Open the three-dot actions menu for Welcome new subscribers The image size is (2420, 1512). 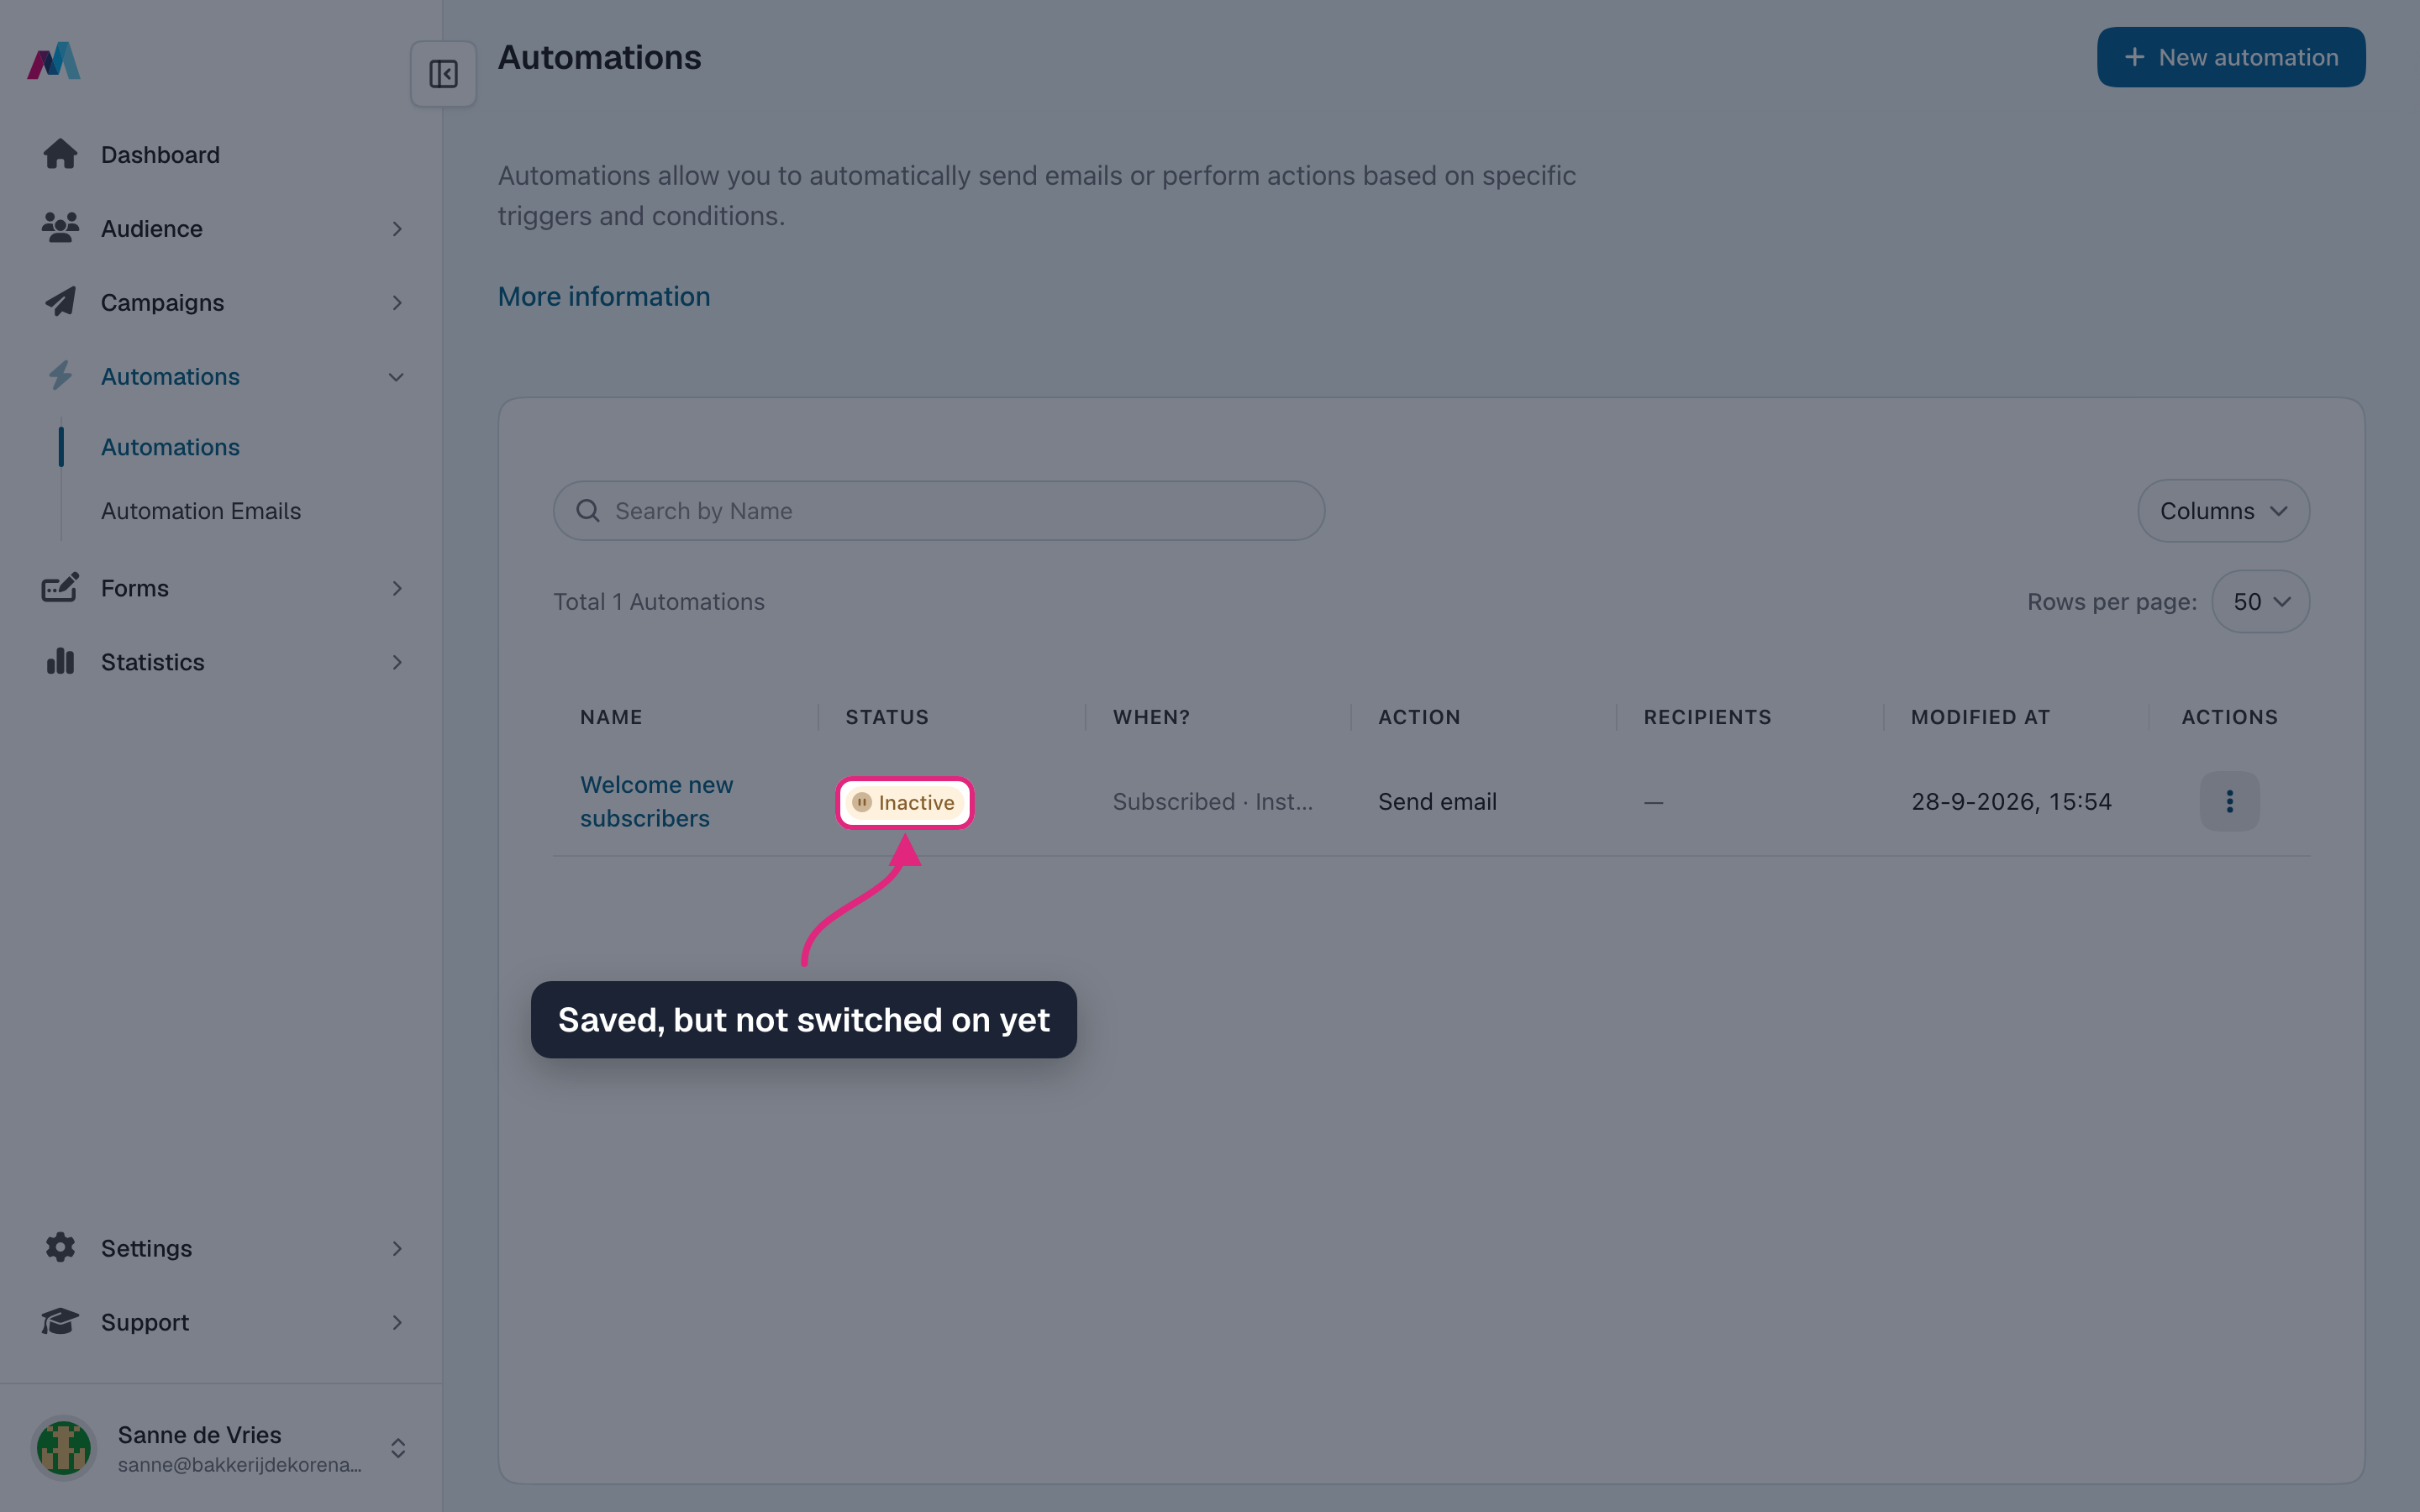coord(2229,801)
